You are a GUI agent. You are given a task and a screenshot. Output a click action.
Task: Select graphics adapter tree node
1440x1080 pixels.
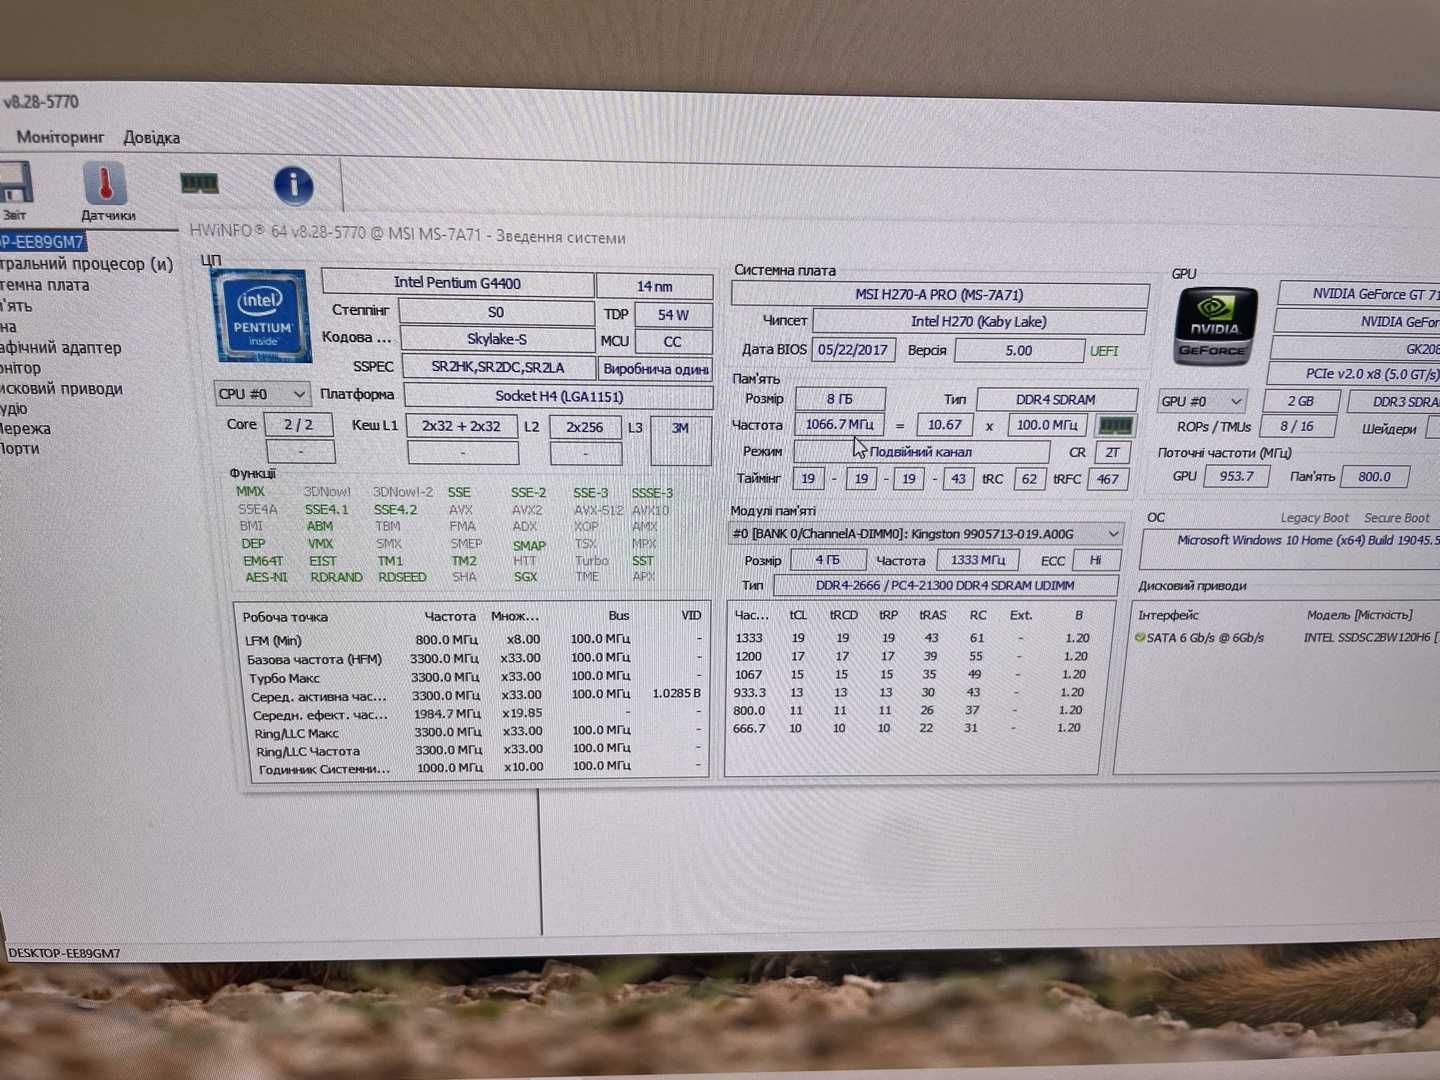pos(61,348)
